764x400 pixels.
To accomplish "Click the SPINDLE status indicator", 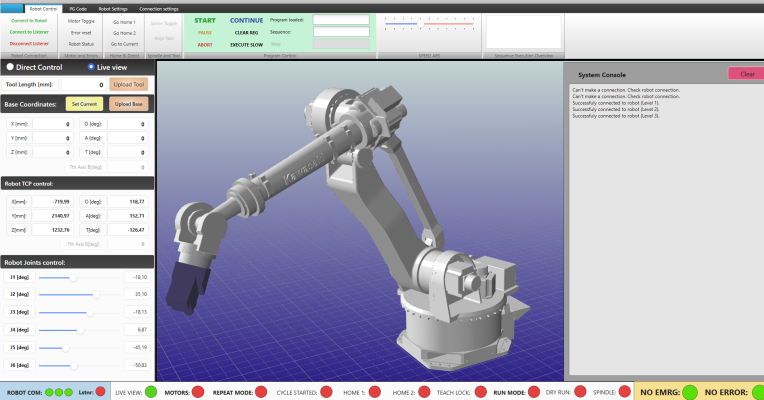I will point(624,392).
